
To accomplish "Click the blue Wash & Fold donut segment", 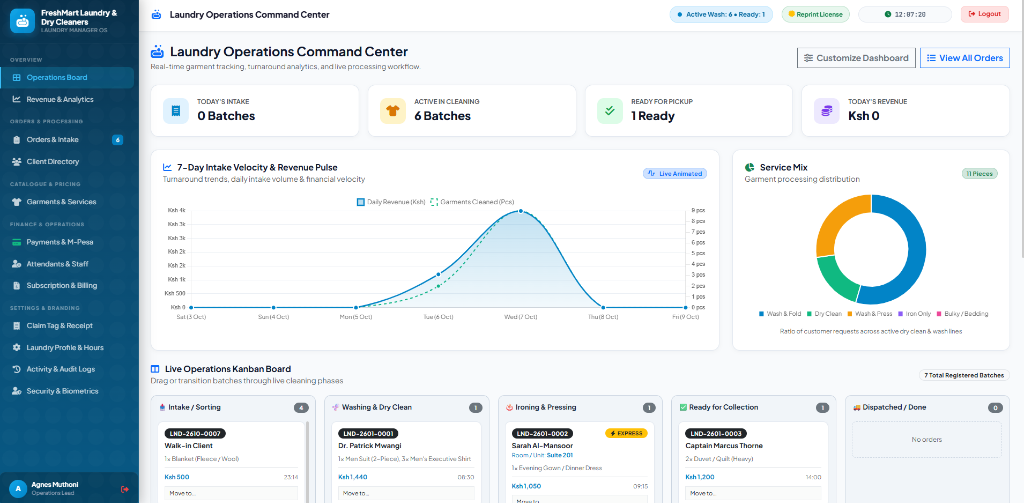I will [916, 252].
